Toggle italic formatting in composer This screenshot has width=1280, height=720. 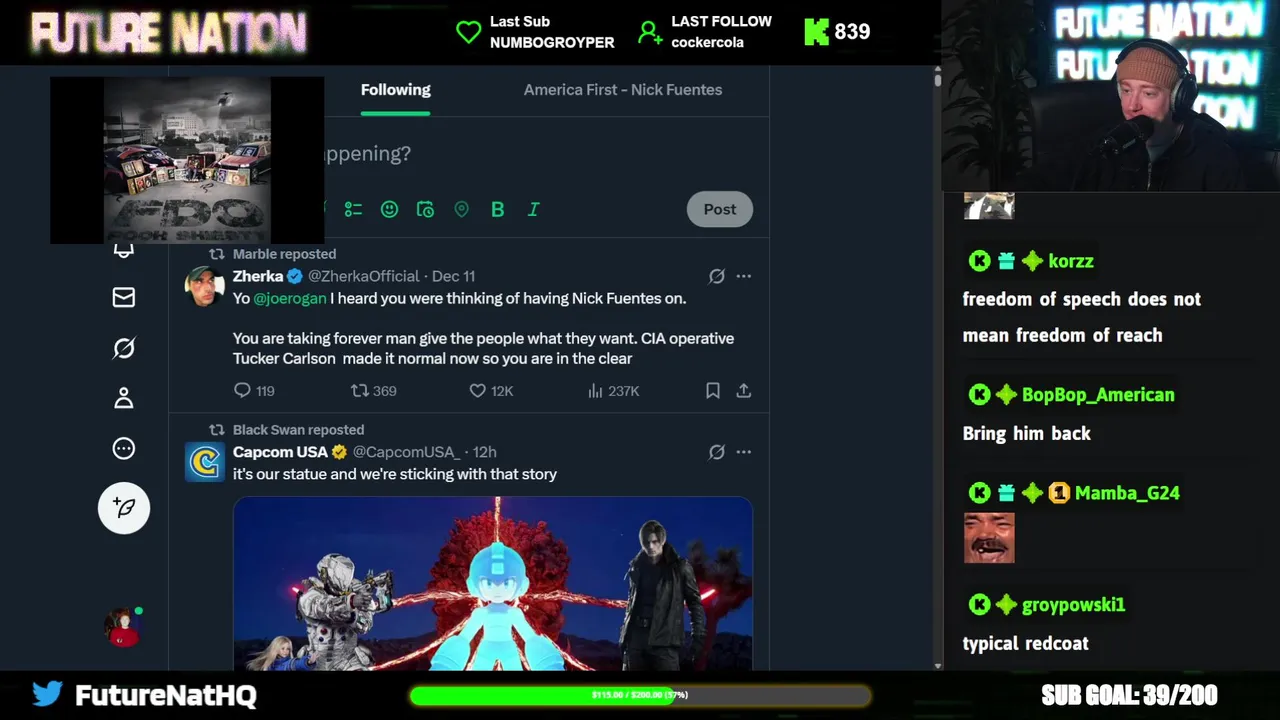pyautogui.click(x=533, y=209)
